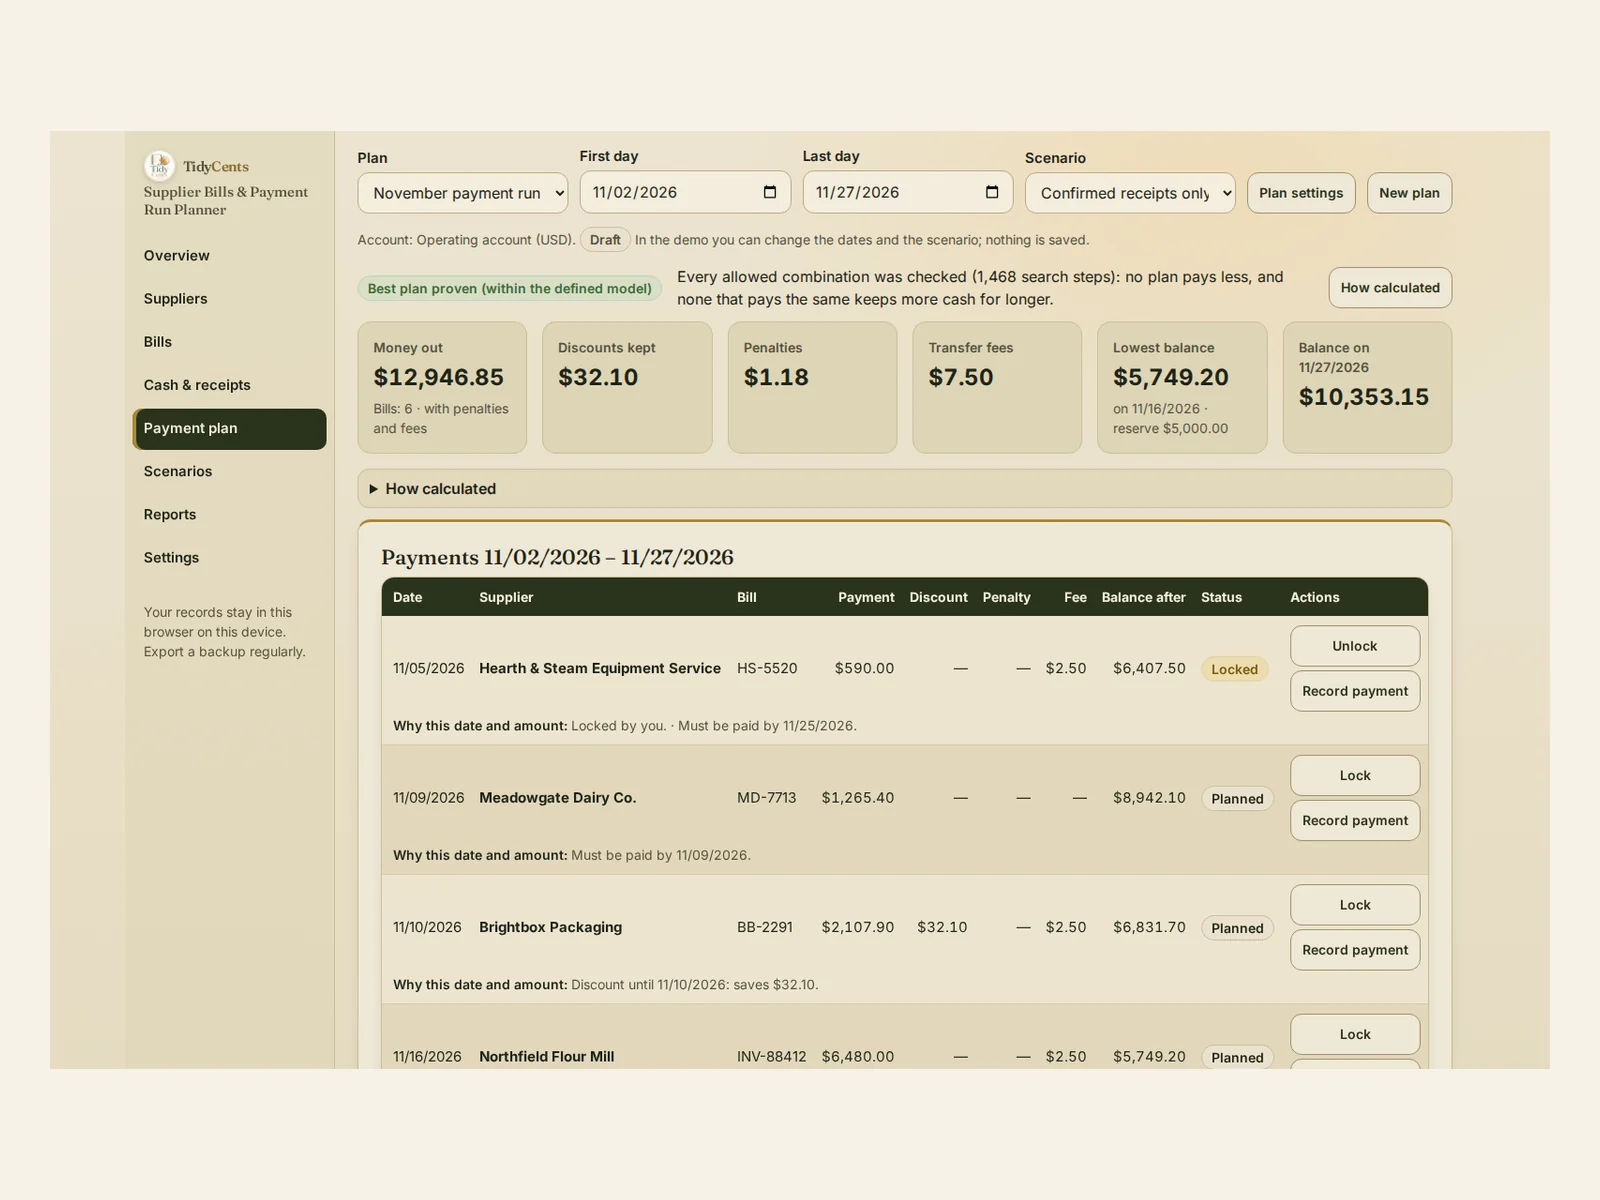Click the Lowest balance $5,749.20 card
The height and width of the screenshot is (1200, 1600).
[x=1182, y=388]
